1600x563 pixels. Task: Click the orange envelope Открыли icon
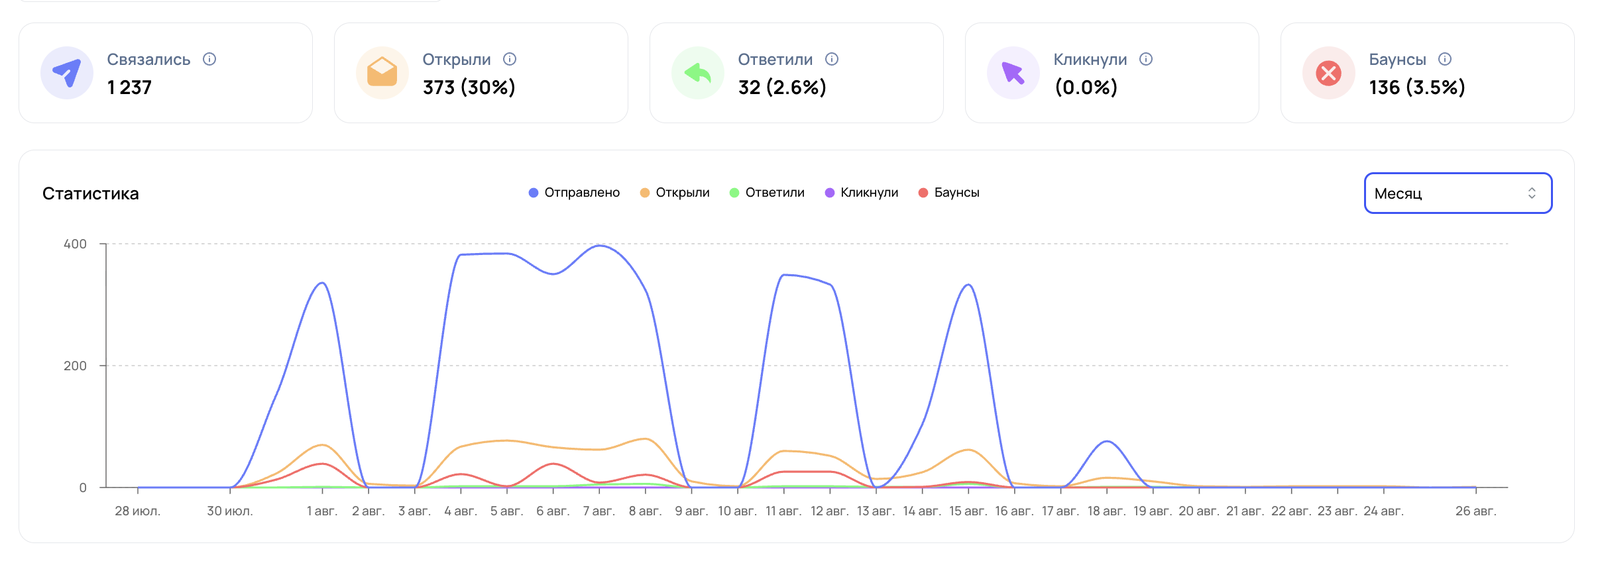click(382, 73)
